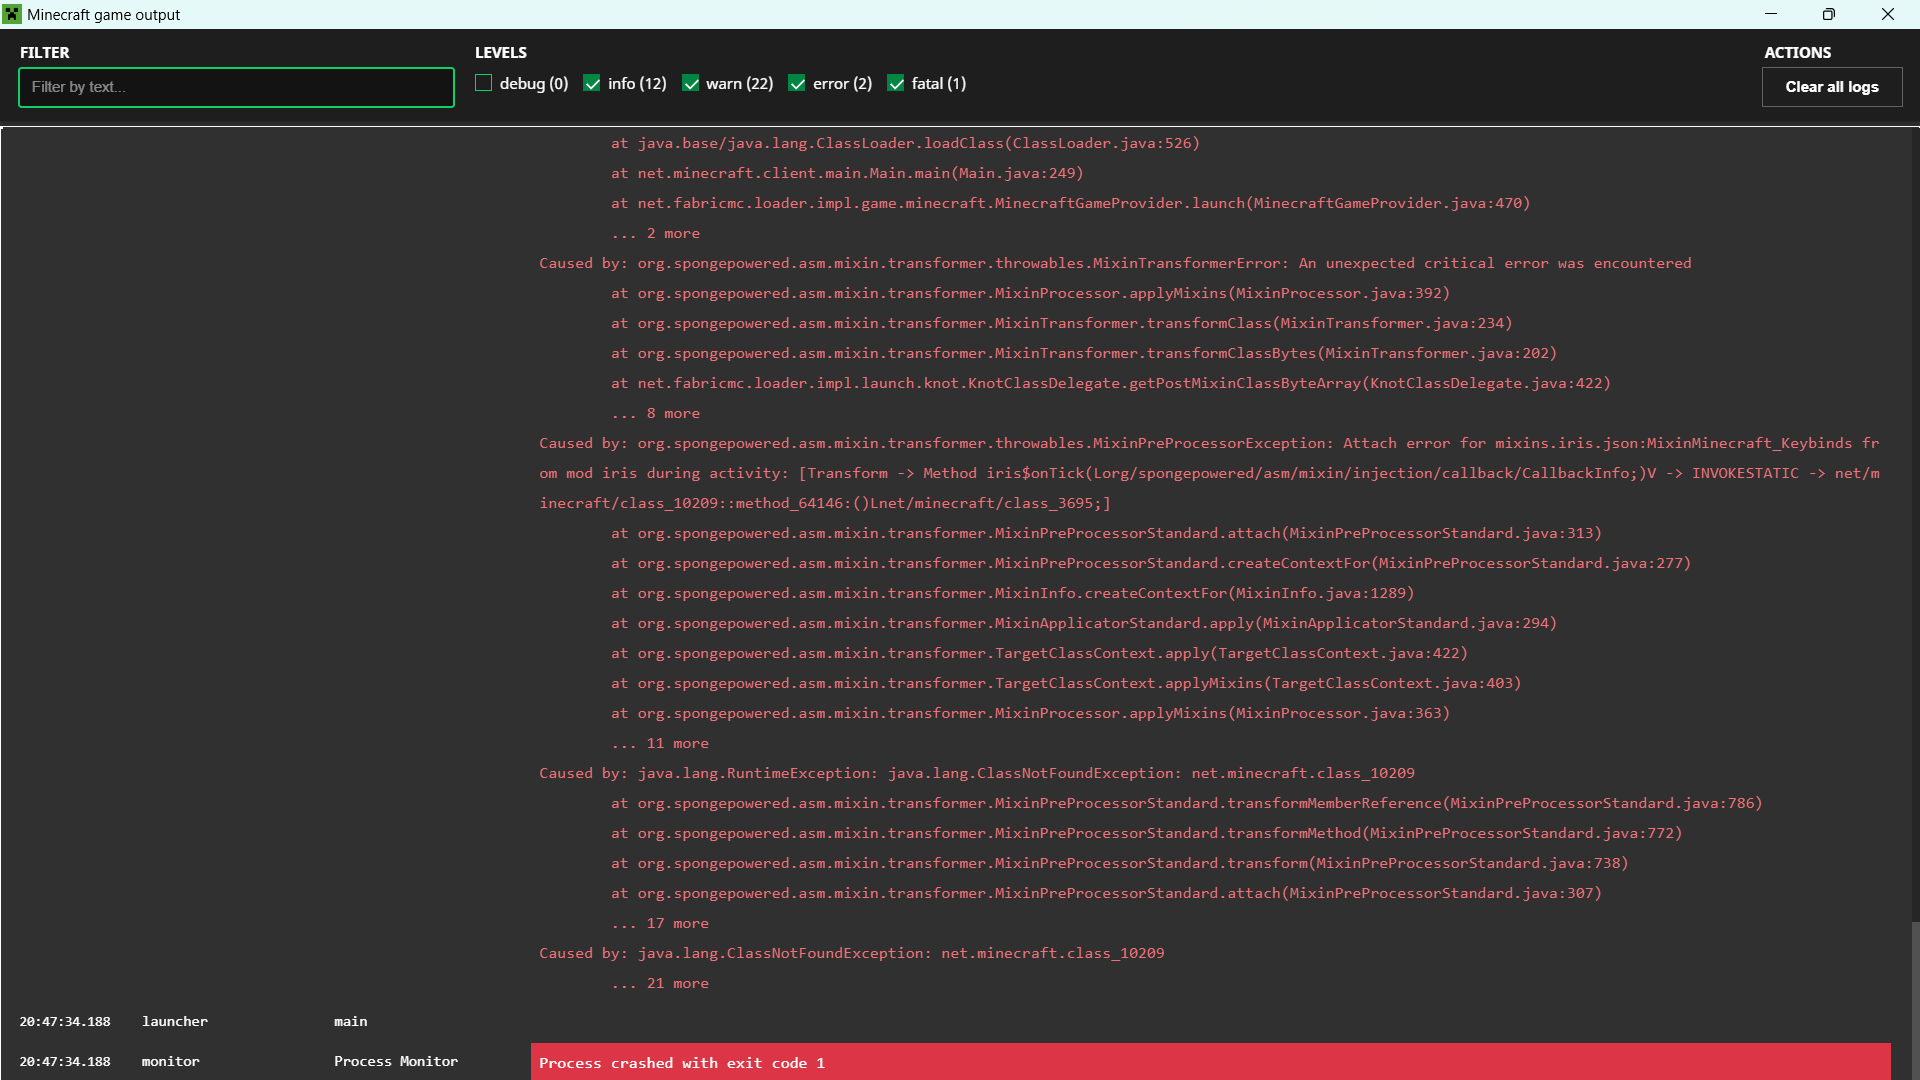This screenshot has height=1080, width=1920.
Task: Click the attach(MixinPreProcessorStandard.java:307) line
Action: pyautogui.click(x=1106, y=893)
